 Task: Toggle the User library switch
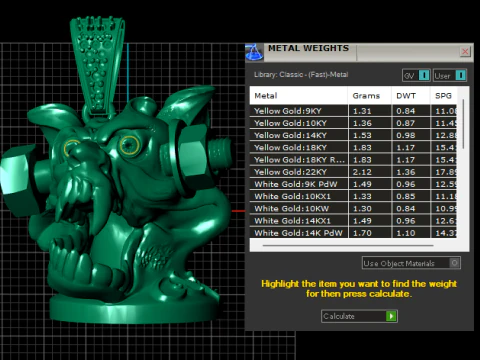(450, 76)
